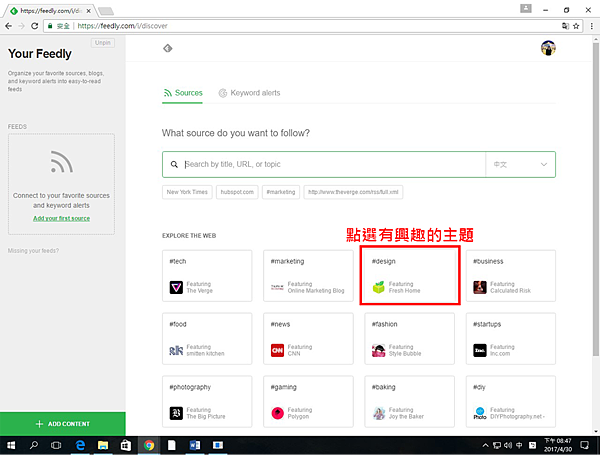Open the user profile avatar
The width and height of the screenshot is (600, 458).
coord(548,48)
